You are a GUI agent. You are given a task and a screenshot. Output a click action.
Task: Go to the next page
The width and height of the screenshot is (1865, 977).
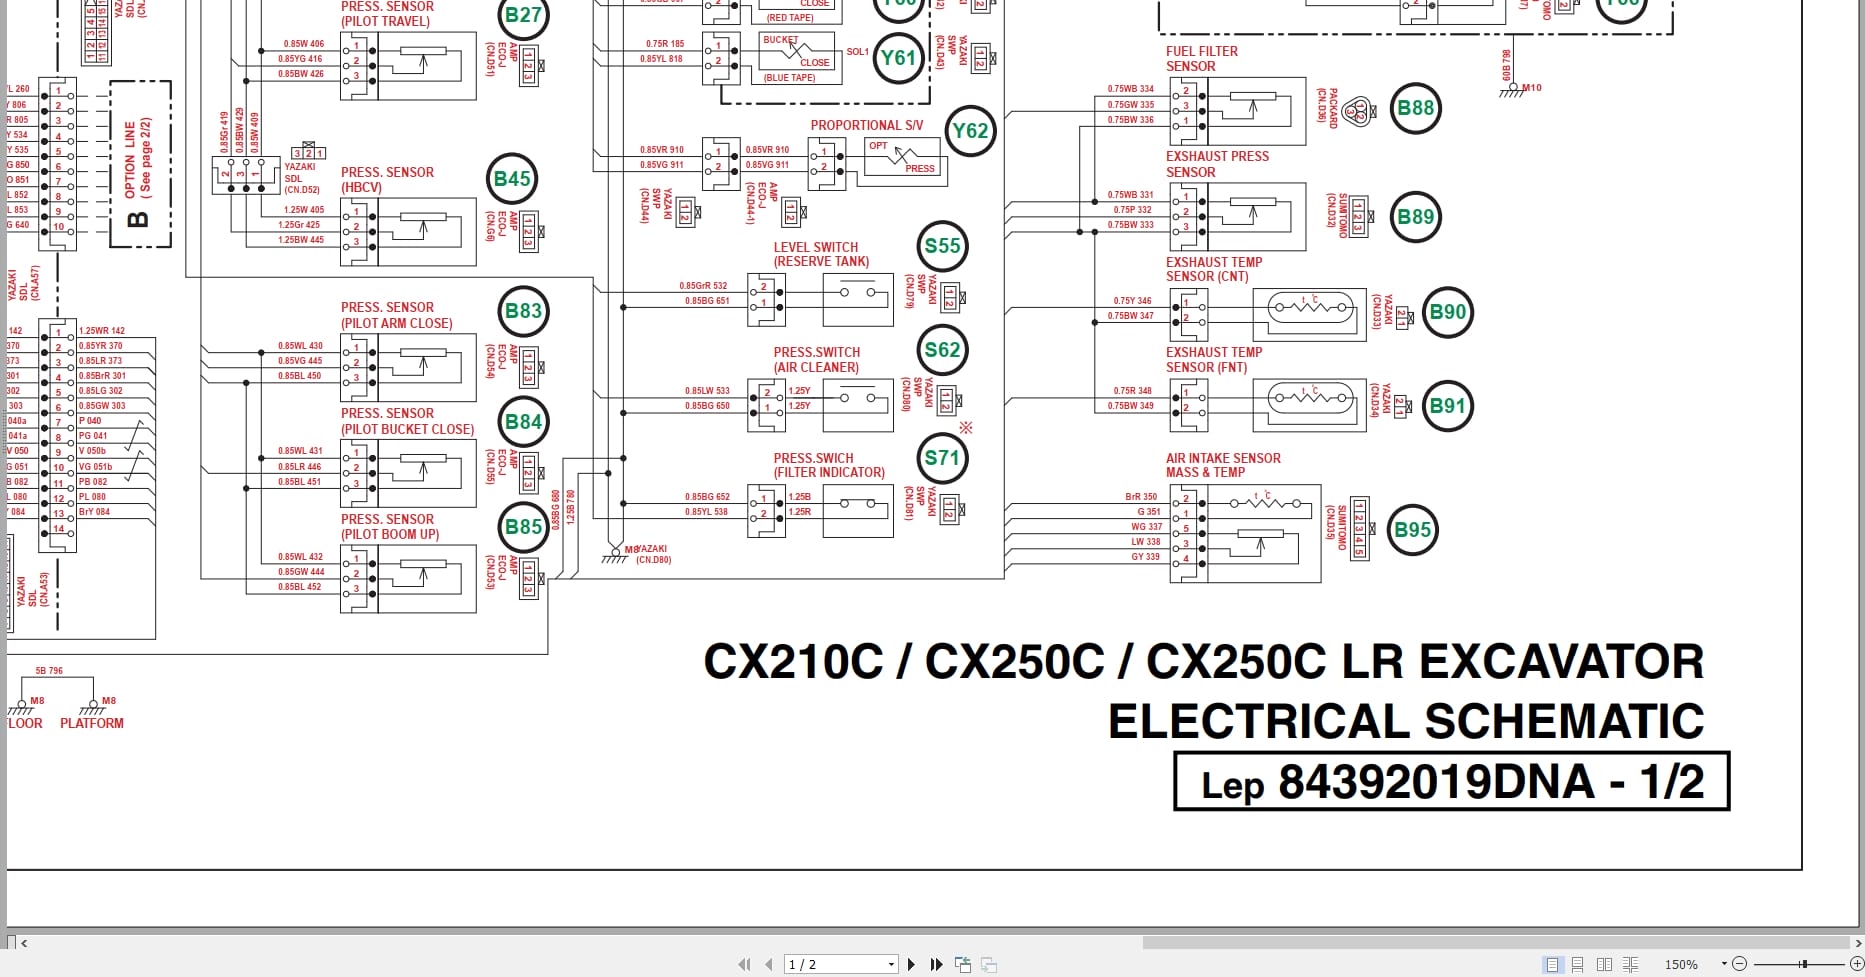(911, 964)
